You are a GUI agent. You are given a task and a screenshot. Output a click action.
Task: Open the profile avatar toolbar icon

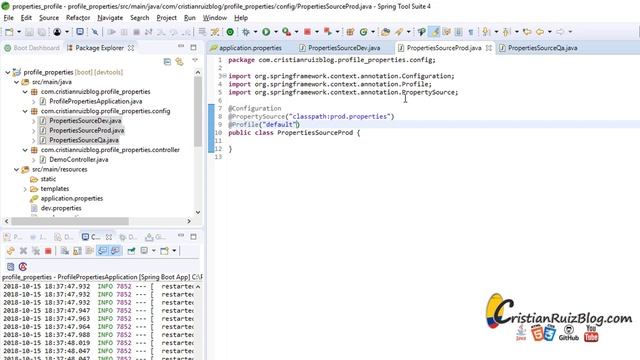click(57, 32)
